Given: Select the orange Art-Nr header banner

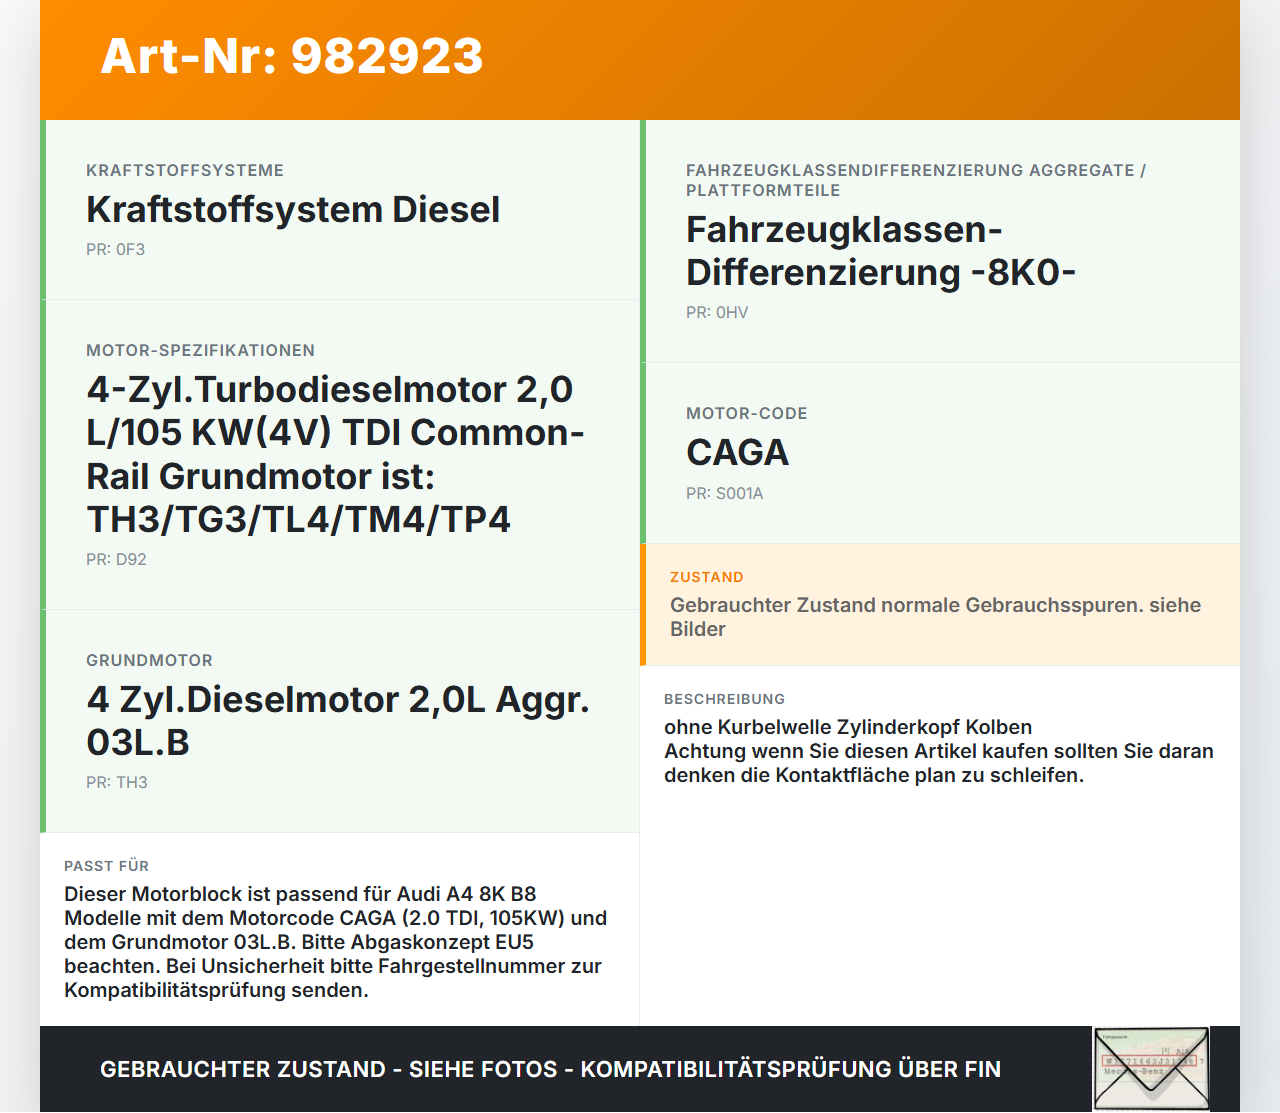Looking at the screenshot, I should [640, 58].
